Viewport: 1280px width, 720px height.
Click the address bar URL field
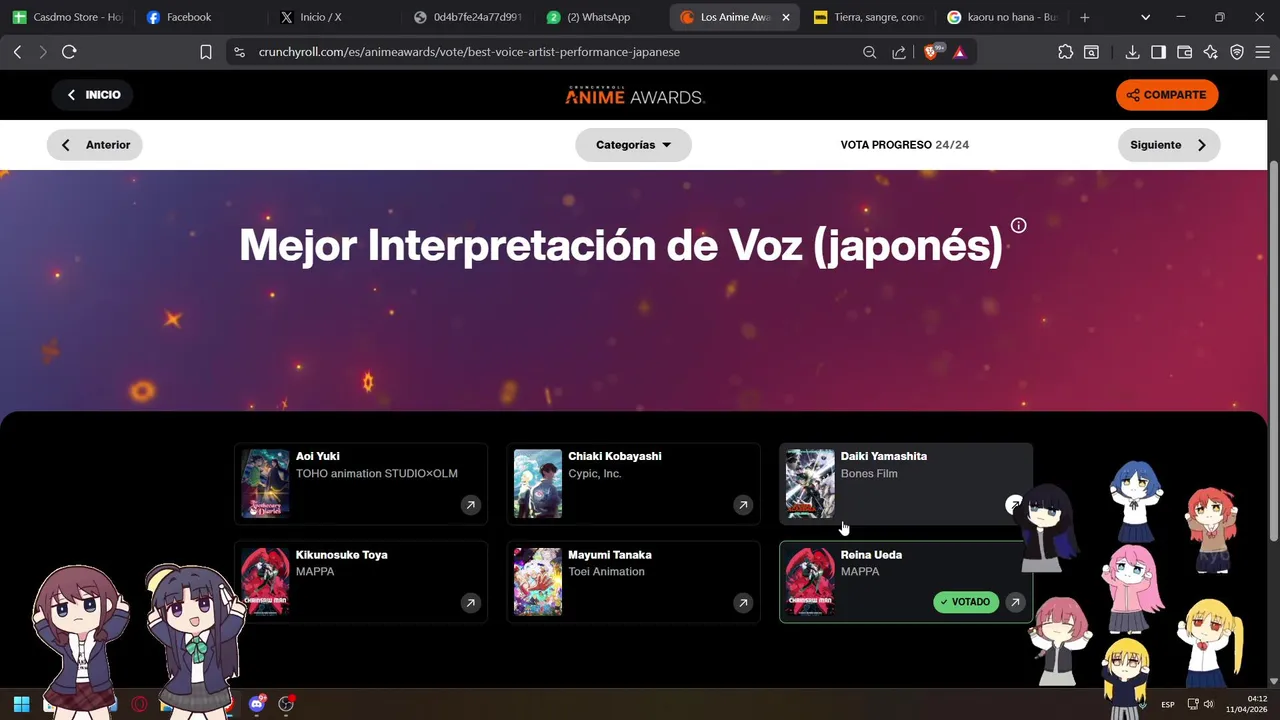point(550,52)
